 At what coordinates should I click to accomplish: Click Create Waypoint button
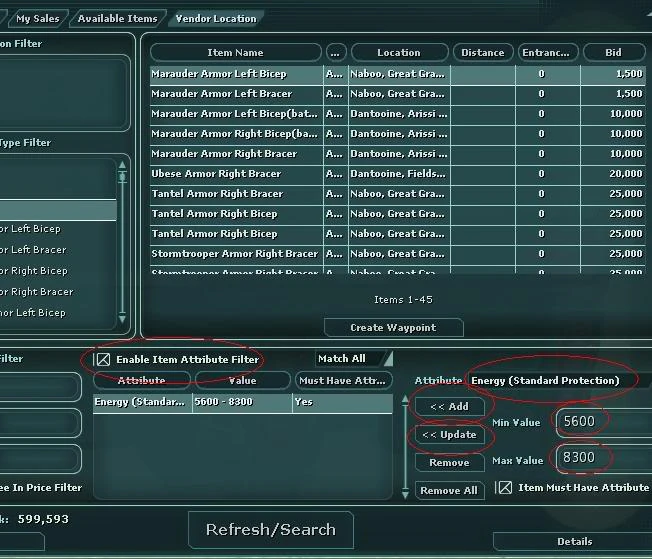pyautogui.click(x=393, y=328)
